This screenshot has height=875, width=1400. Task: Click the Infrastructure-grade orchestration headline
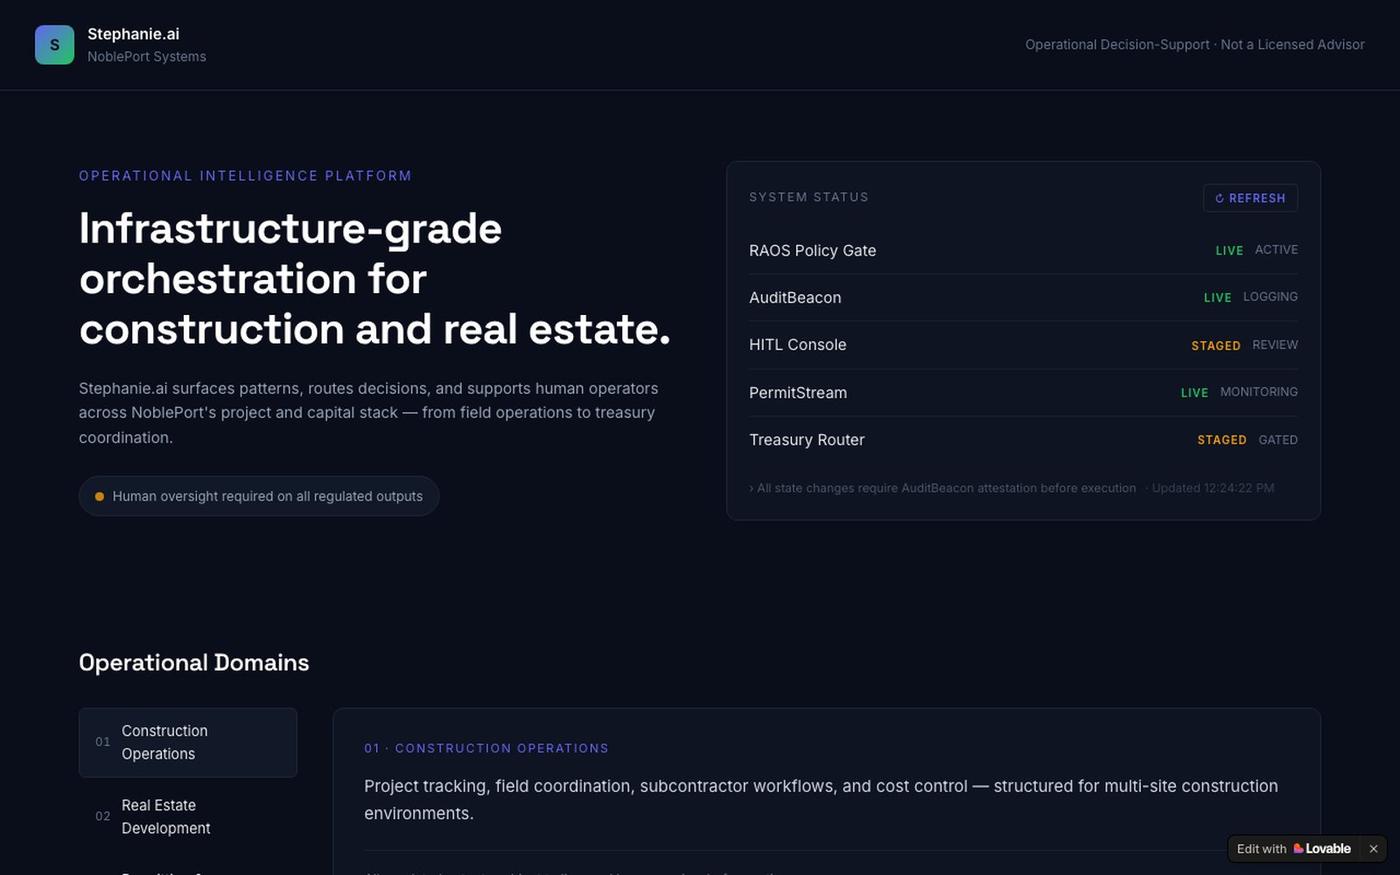click(x=375, y=279)
